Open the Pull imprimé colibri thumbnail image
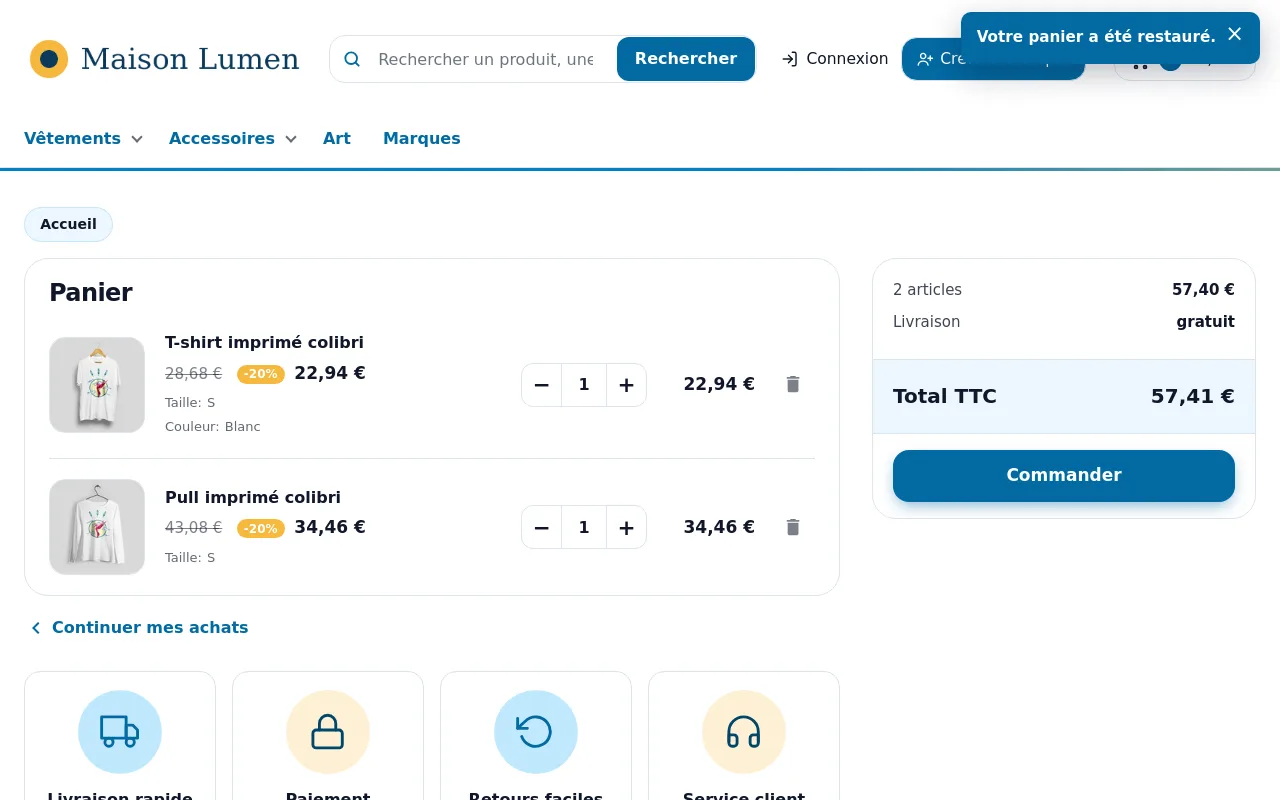 coord(97,527)
